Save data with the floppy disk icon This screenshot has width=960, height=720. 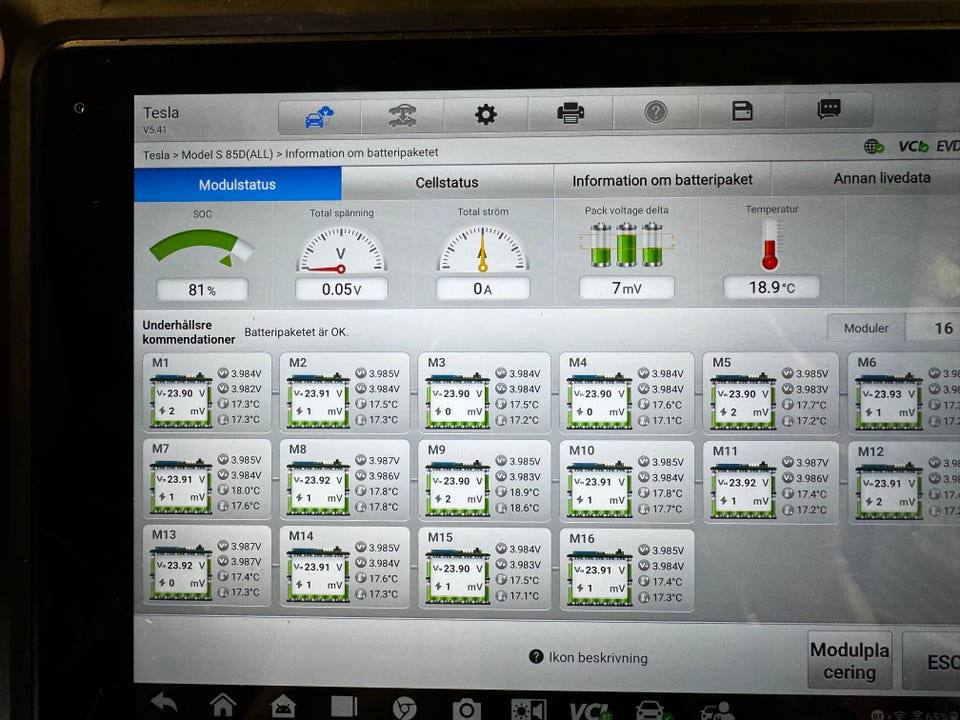pyautogui.click(x=742, y=111)
